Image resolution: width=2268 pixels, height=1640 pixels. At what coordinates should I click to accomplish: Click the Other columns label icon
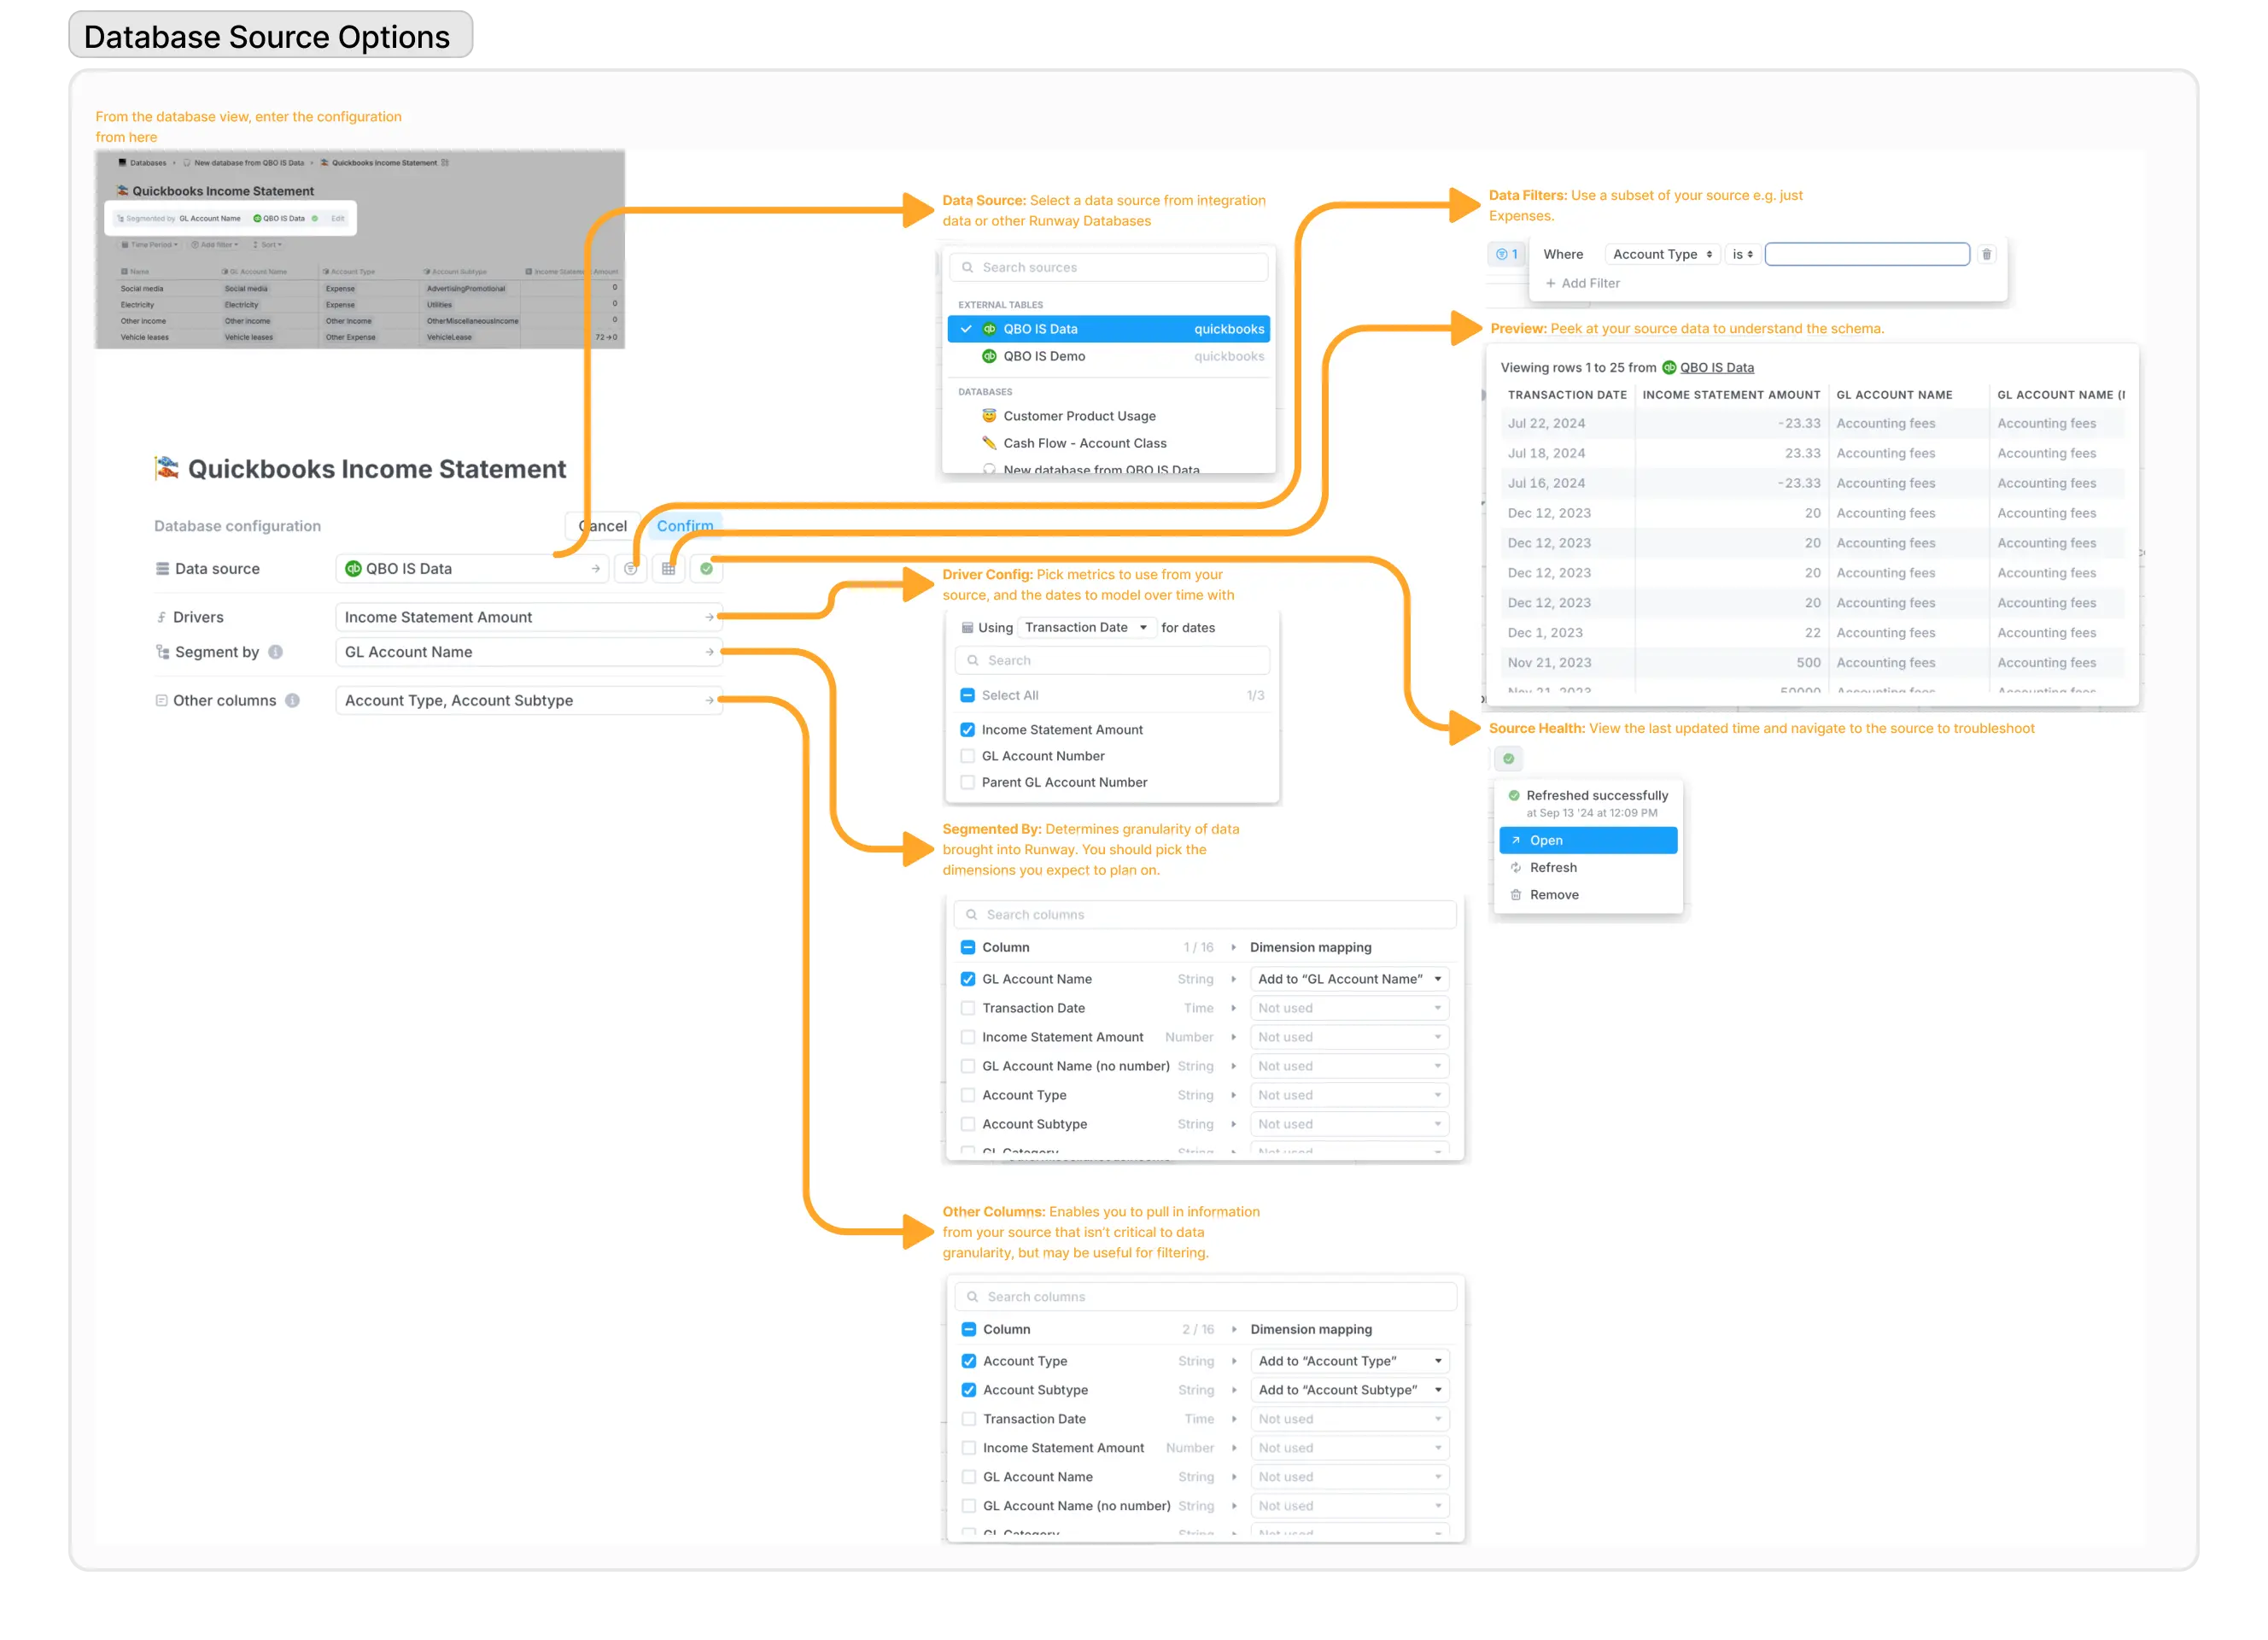tap(161, 701)
